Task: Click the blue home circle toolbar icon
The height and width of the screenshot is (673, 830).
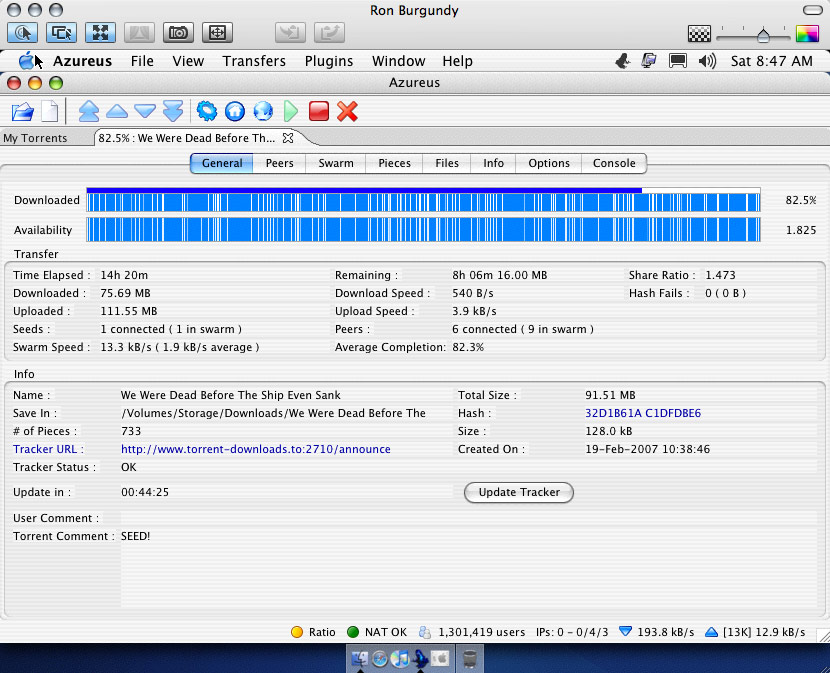Action: coord(235,112)
